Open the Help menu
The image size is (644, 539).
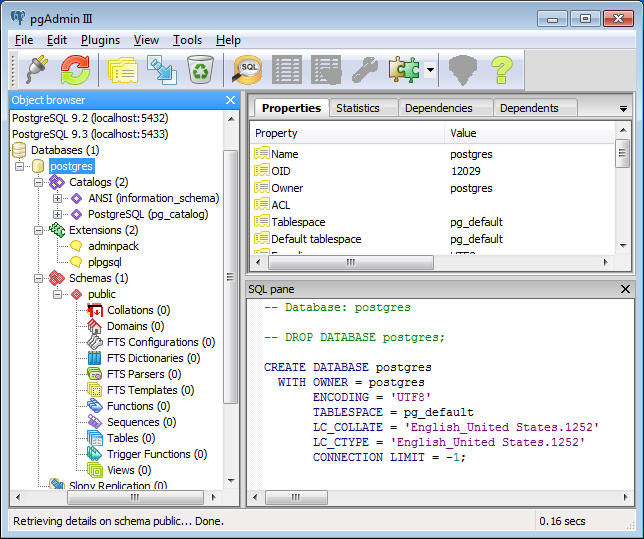(228, 40)
